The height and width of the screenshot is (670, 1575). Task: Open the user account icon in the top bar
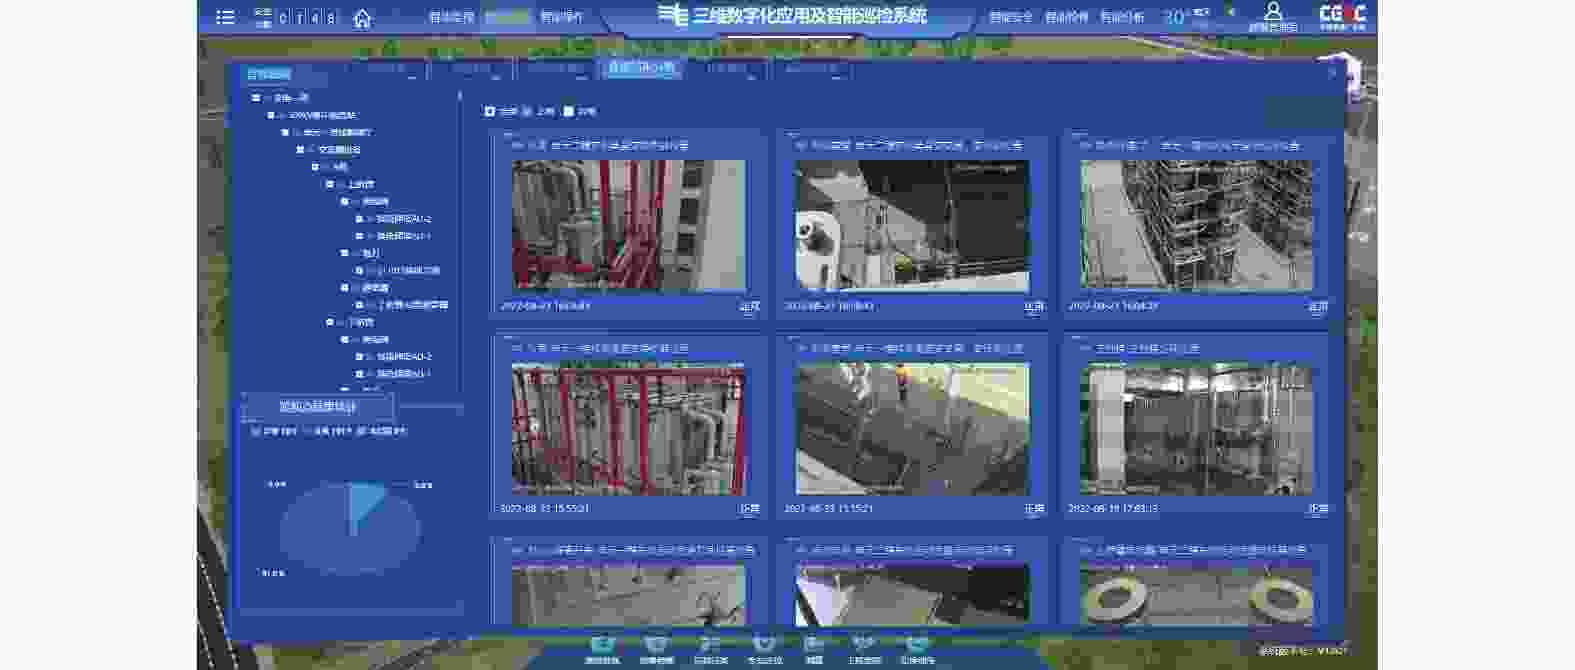(x=1273, y=11)
